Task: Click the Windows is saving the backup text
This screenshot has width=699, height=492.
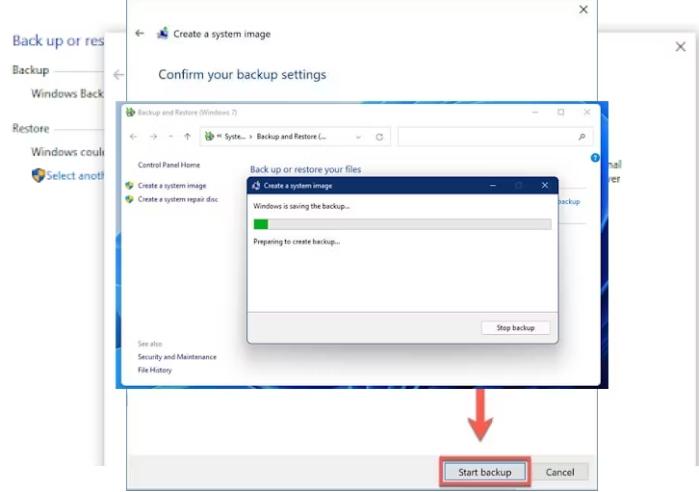Action: click(x=301, y=206)
